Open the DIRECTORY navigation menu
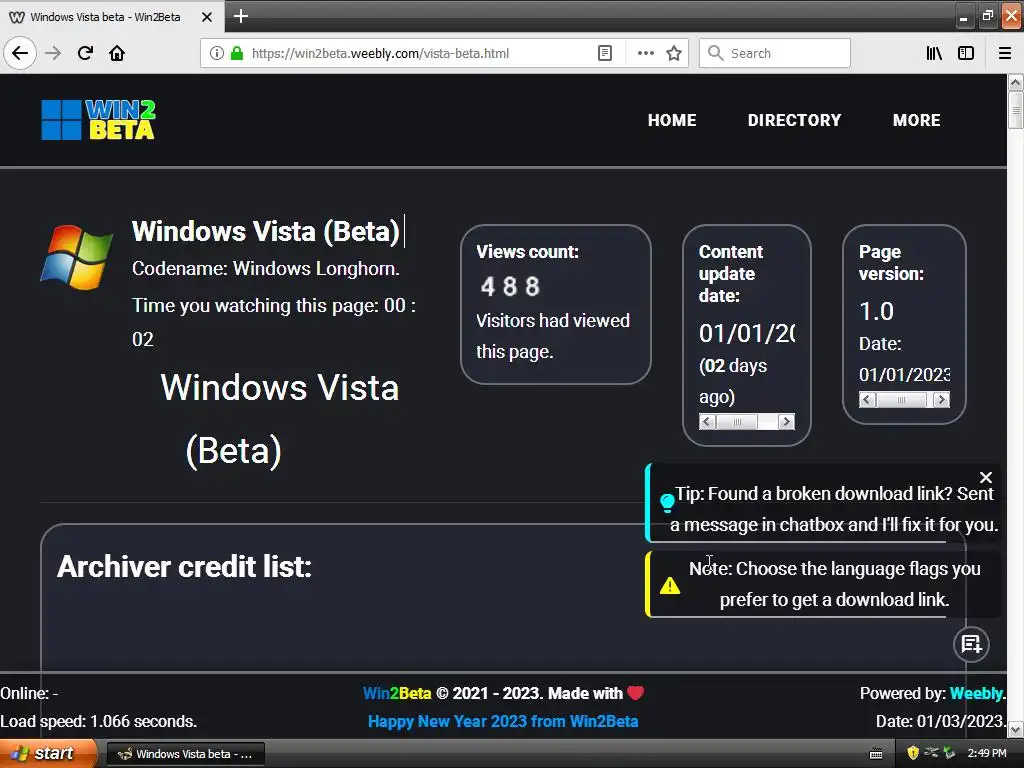The image size is (1024, 768). [x=794, y=120]
